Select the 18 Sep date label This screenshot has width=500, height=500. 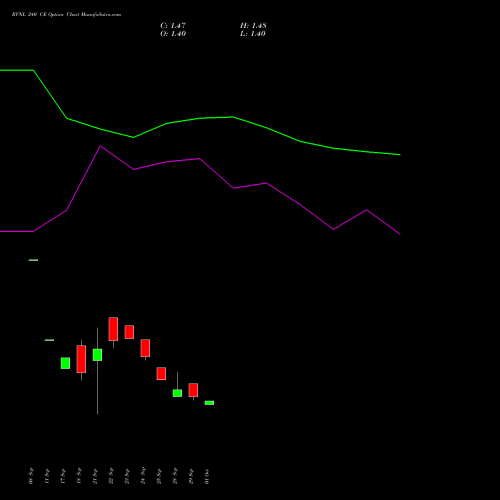click(x=79, y=476)
